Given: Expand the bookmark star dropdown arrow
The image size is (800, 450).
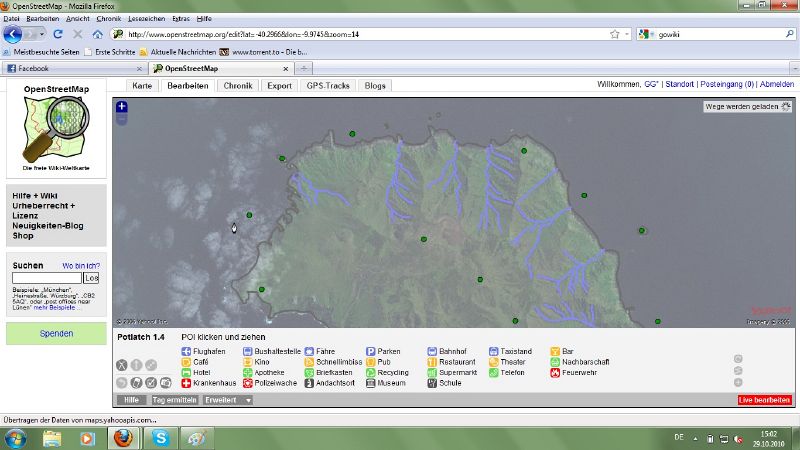Looking at the screenshot, I should tap(627, 34).
